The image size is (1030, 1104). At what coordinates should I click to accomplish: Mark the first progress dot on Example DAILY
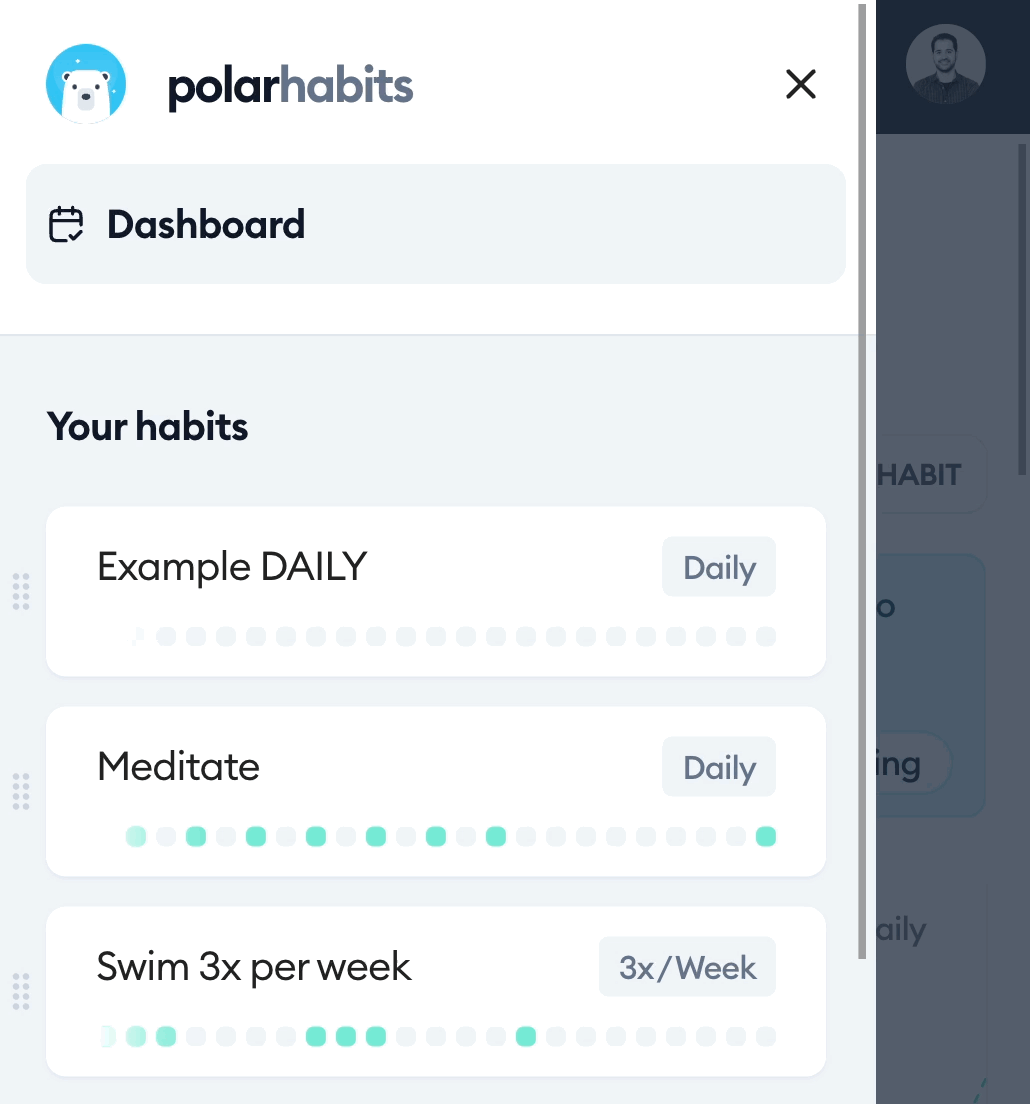(136, 636)
